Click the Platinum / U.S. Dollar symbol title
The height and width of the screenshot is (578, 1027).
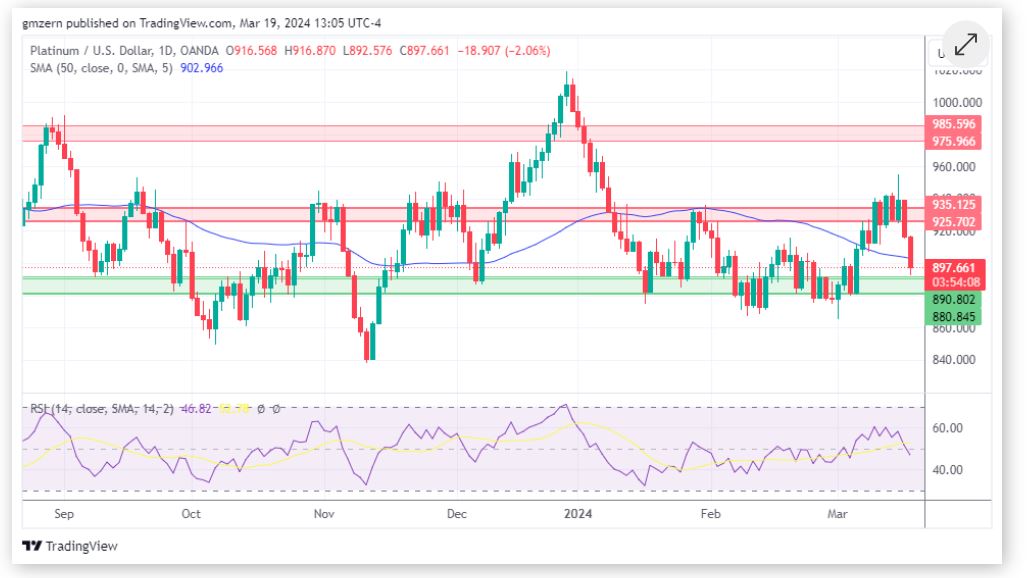coord(92,51)
